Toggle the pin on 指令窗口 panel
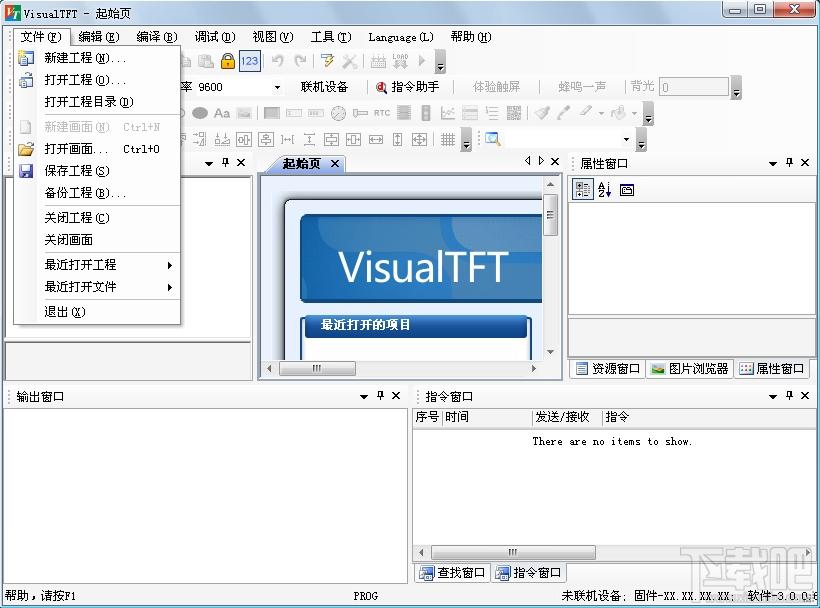The image size is (820, 608). (x=789, y=395)
